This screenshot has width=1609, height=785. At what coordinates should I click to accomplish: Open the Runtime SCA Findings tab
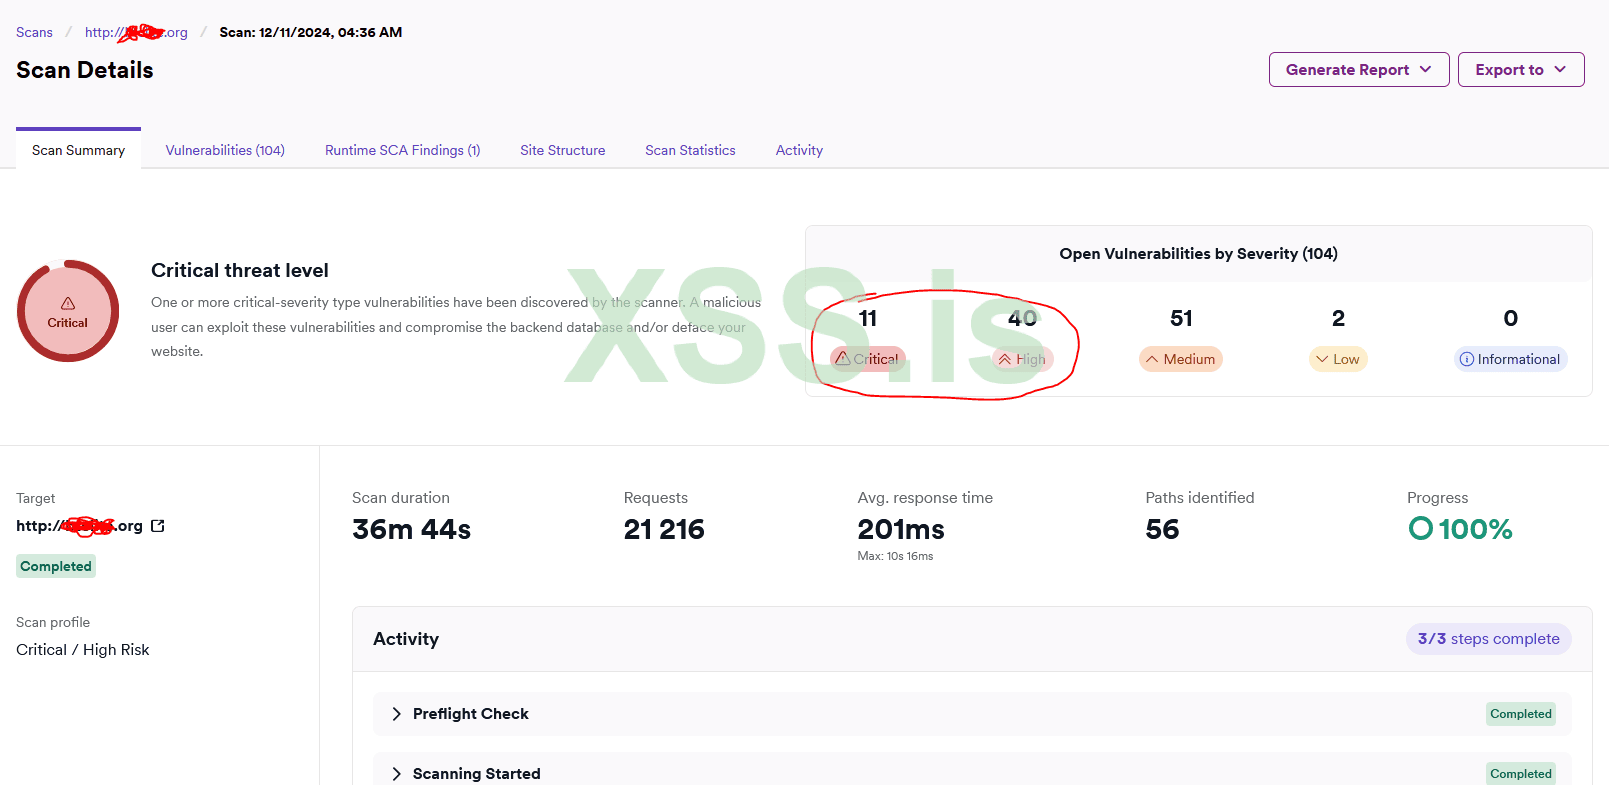(x=402, y=150)
